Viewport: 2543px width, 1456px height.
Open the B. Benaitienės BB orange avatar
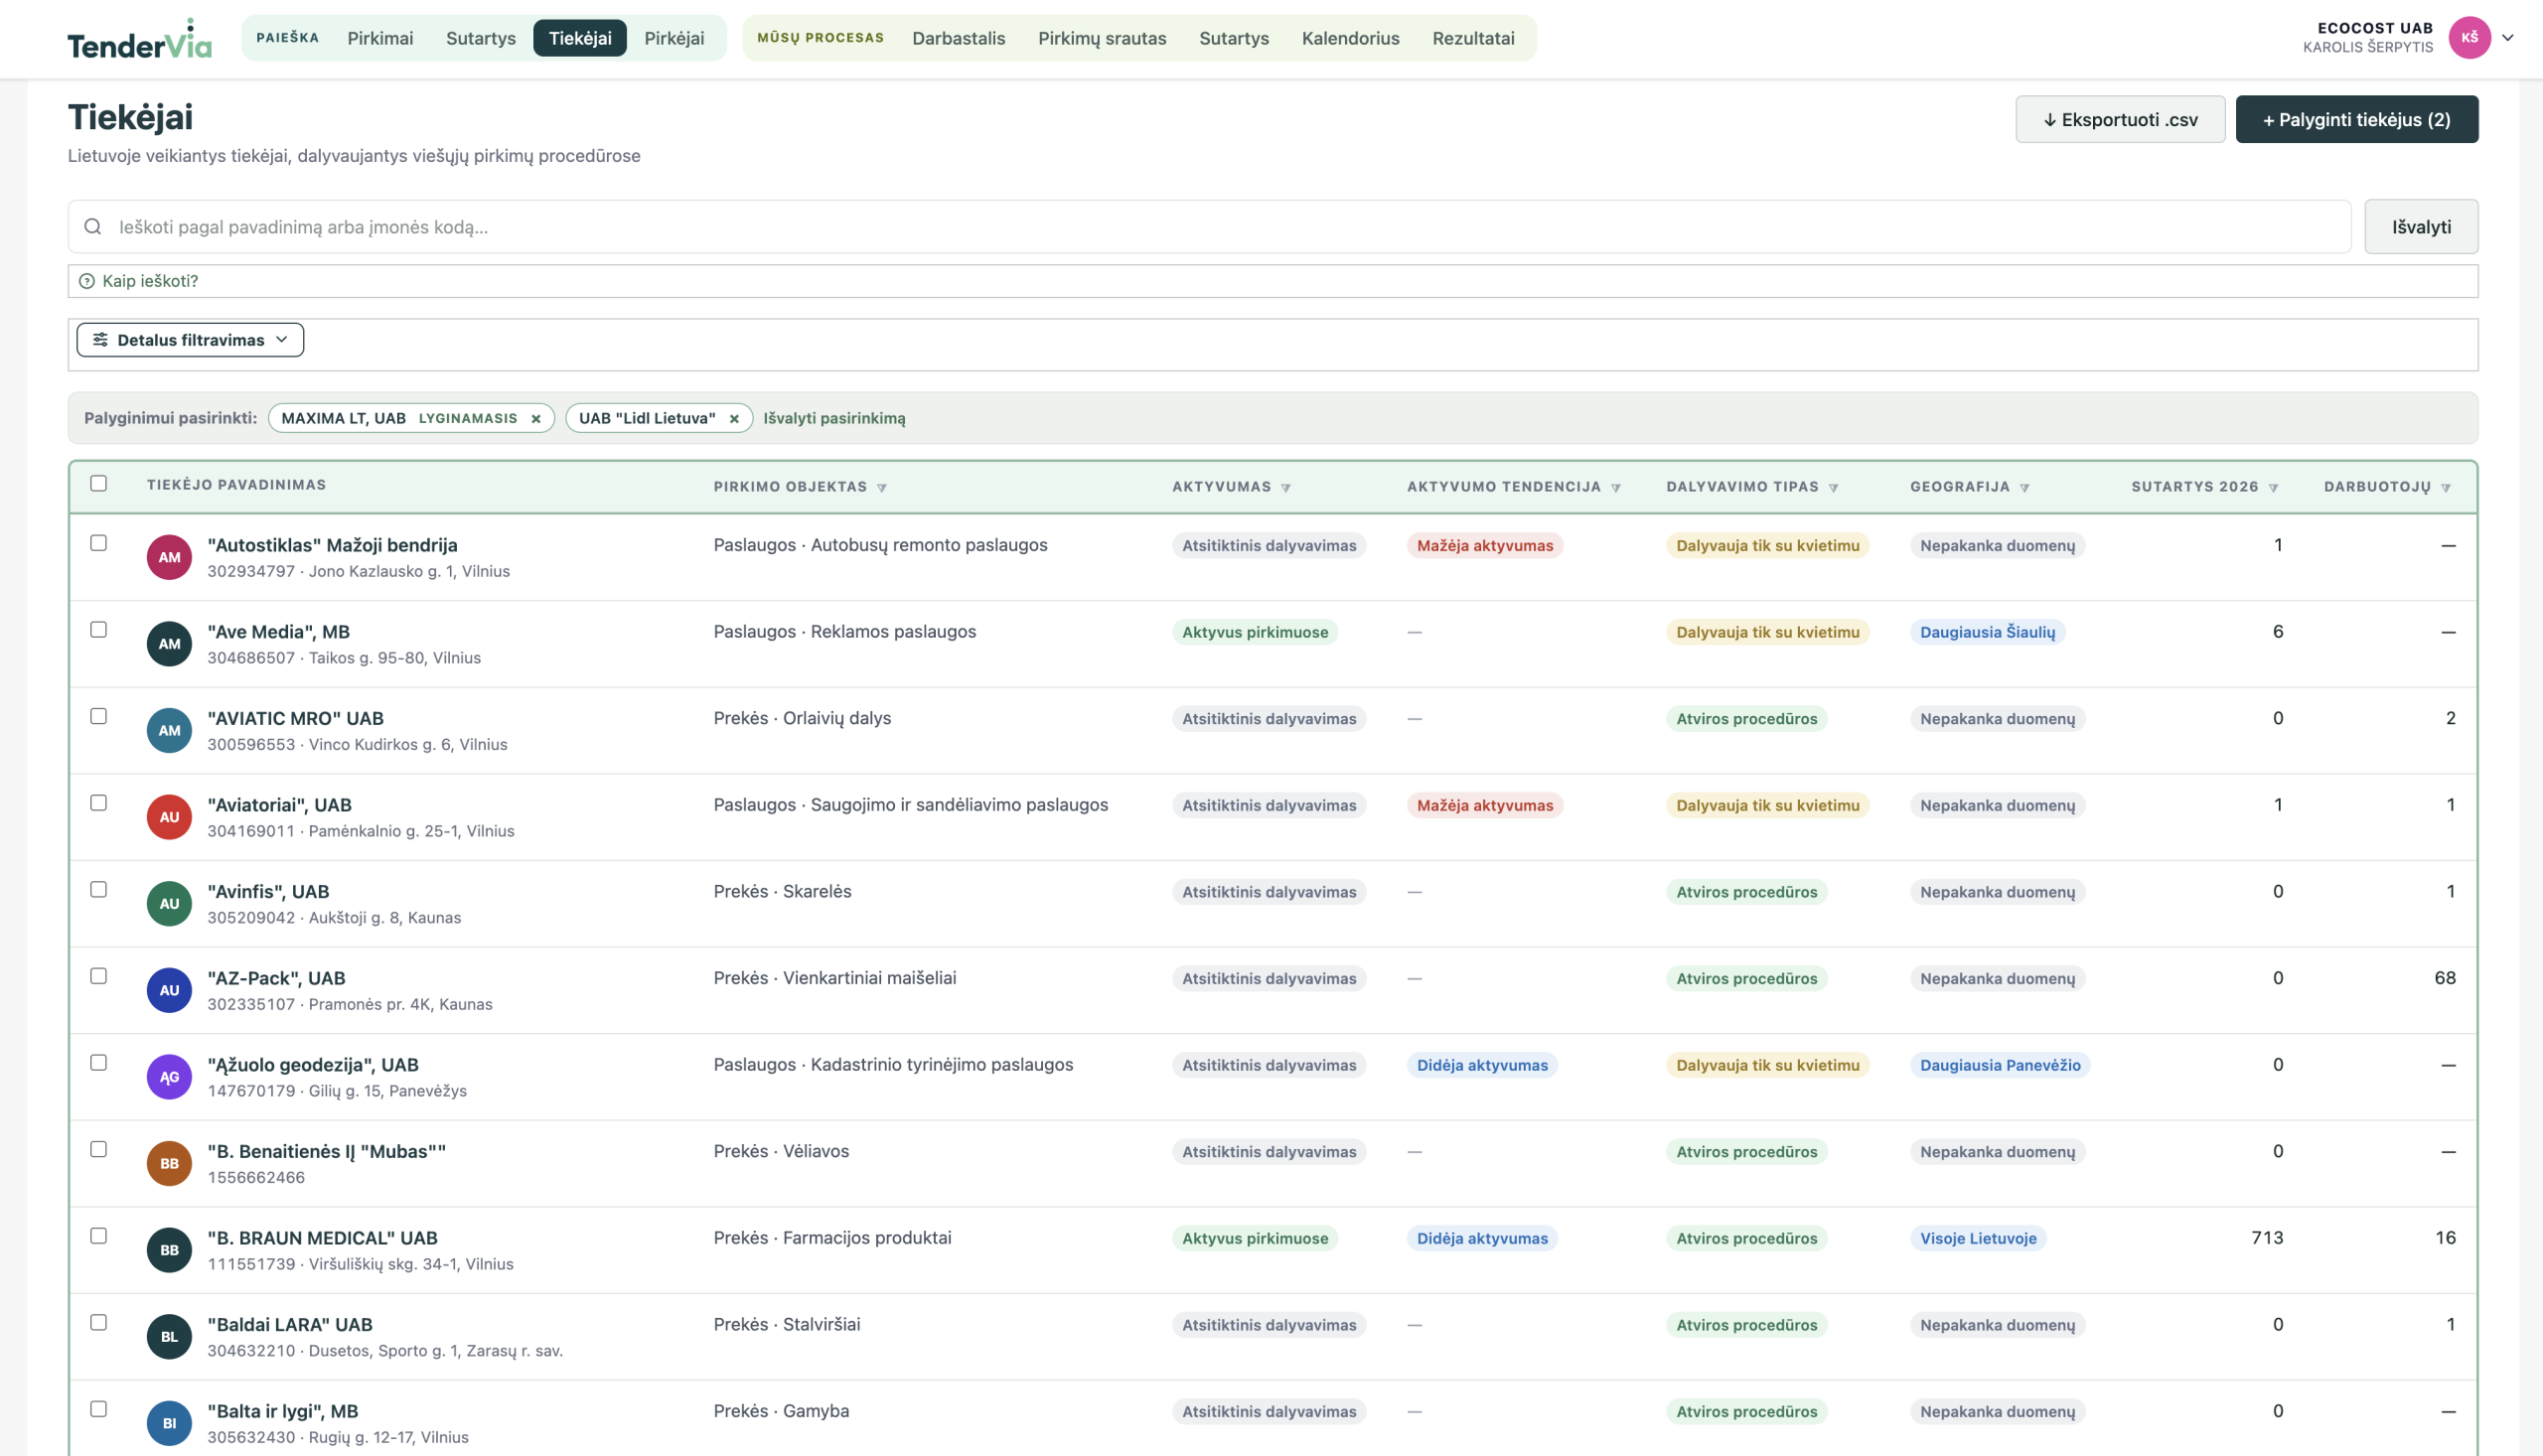click(x=169, y=1164)
